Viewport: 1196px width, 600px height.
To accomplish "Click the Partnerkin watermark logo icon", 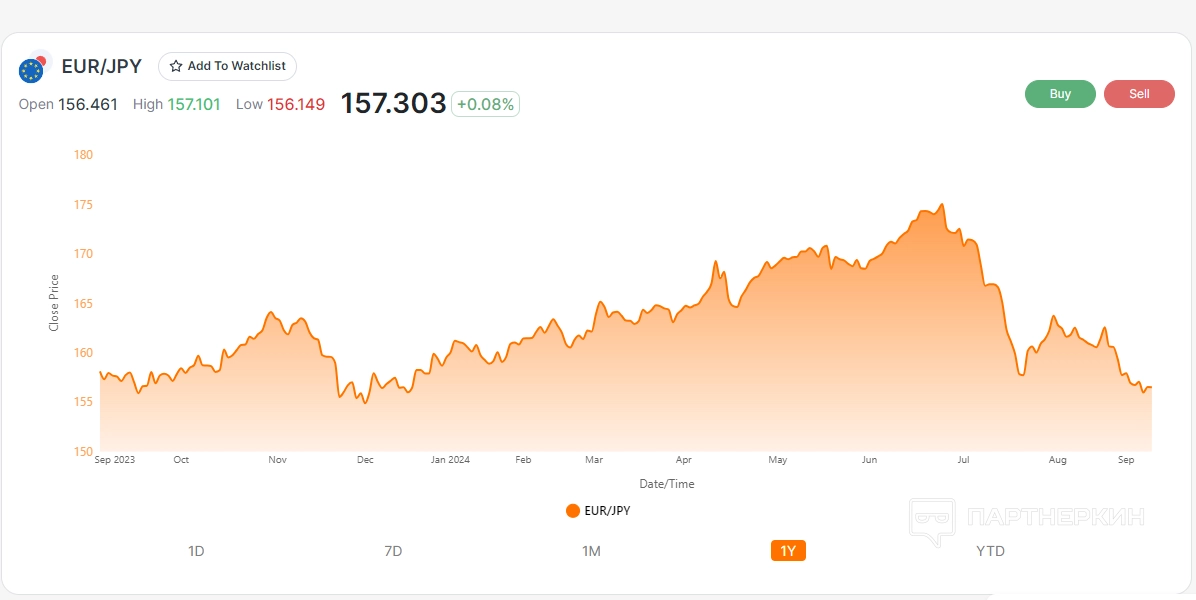I will (931, 520).
